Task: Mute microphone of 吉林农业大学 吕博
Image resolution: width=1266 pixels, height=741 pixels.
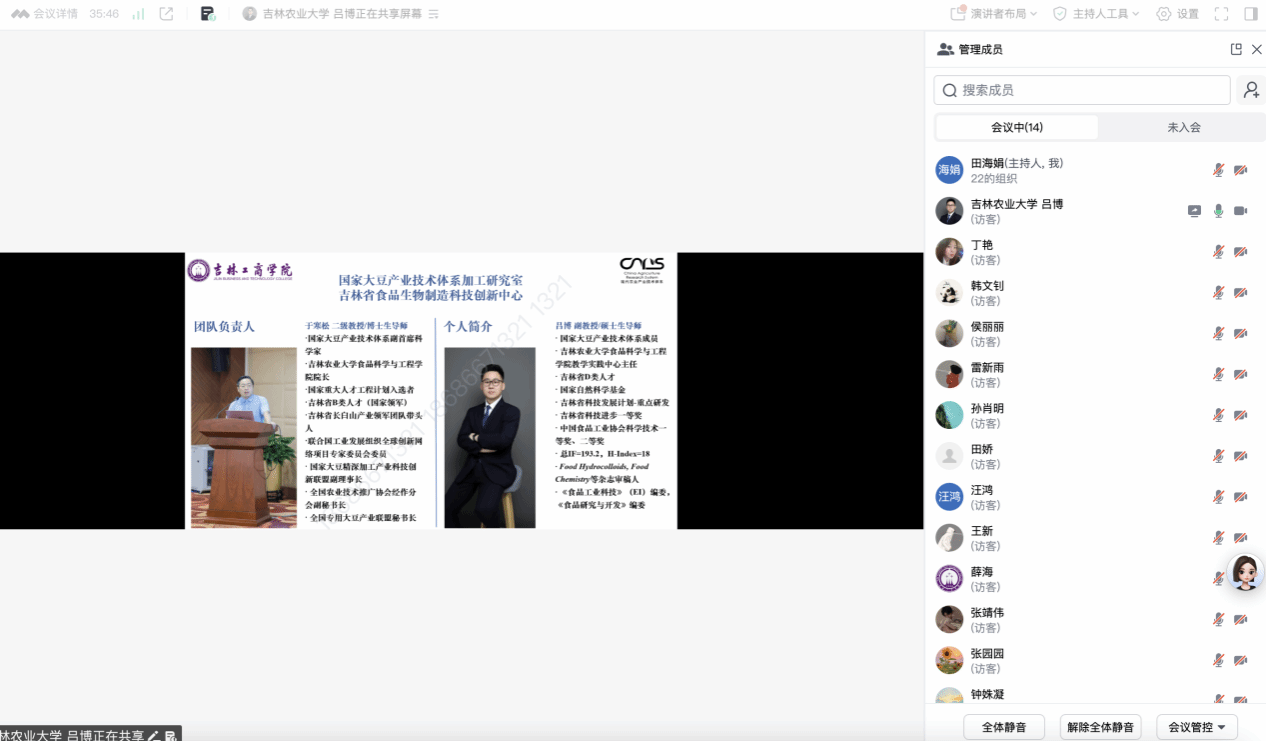Action: coord(1218,211)
